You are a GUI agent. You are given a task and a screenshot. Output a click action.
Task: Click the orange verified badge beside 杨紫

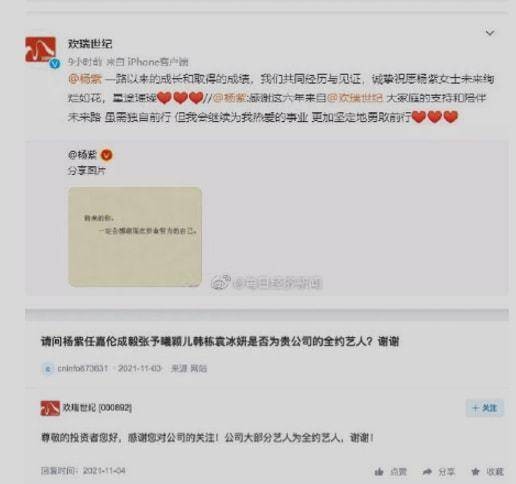[x=107, y=155]
